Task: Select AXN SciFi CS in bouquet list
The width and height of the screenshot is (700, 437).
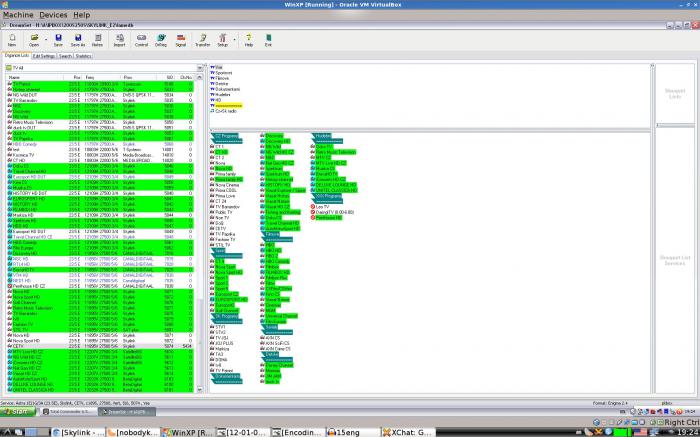Action: [x=275, y=343]
